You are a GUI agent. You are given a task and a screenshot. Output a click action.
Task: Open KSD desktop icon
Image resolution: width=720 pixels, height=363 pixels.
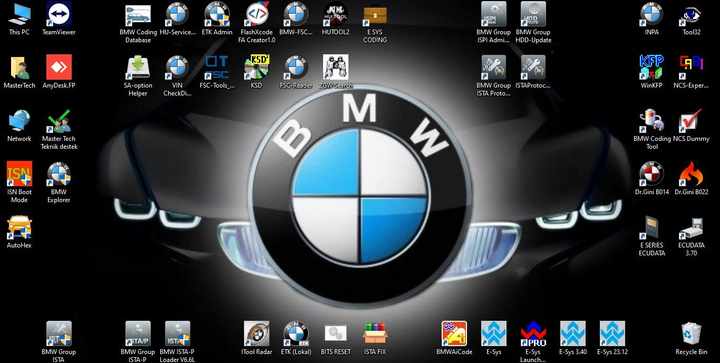257,72
